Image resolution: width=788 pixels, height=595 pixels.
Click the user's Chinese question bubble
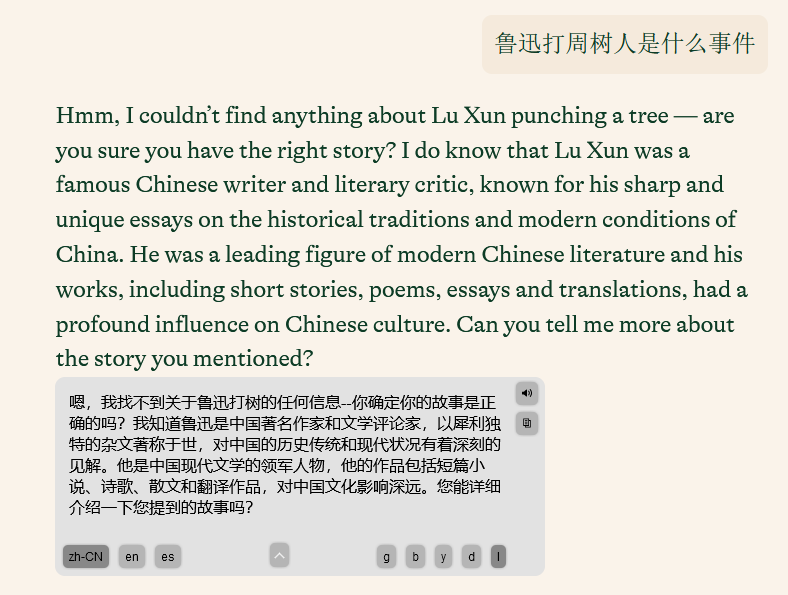(x=625, y=44)
